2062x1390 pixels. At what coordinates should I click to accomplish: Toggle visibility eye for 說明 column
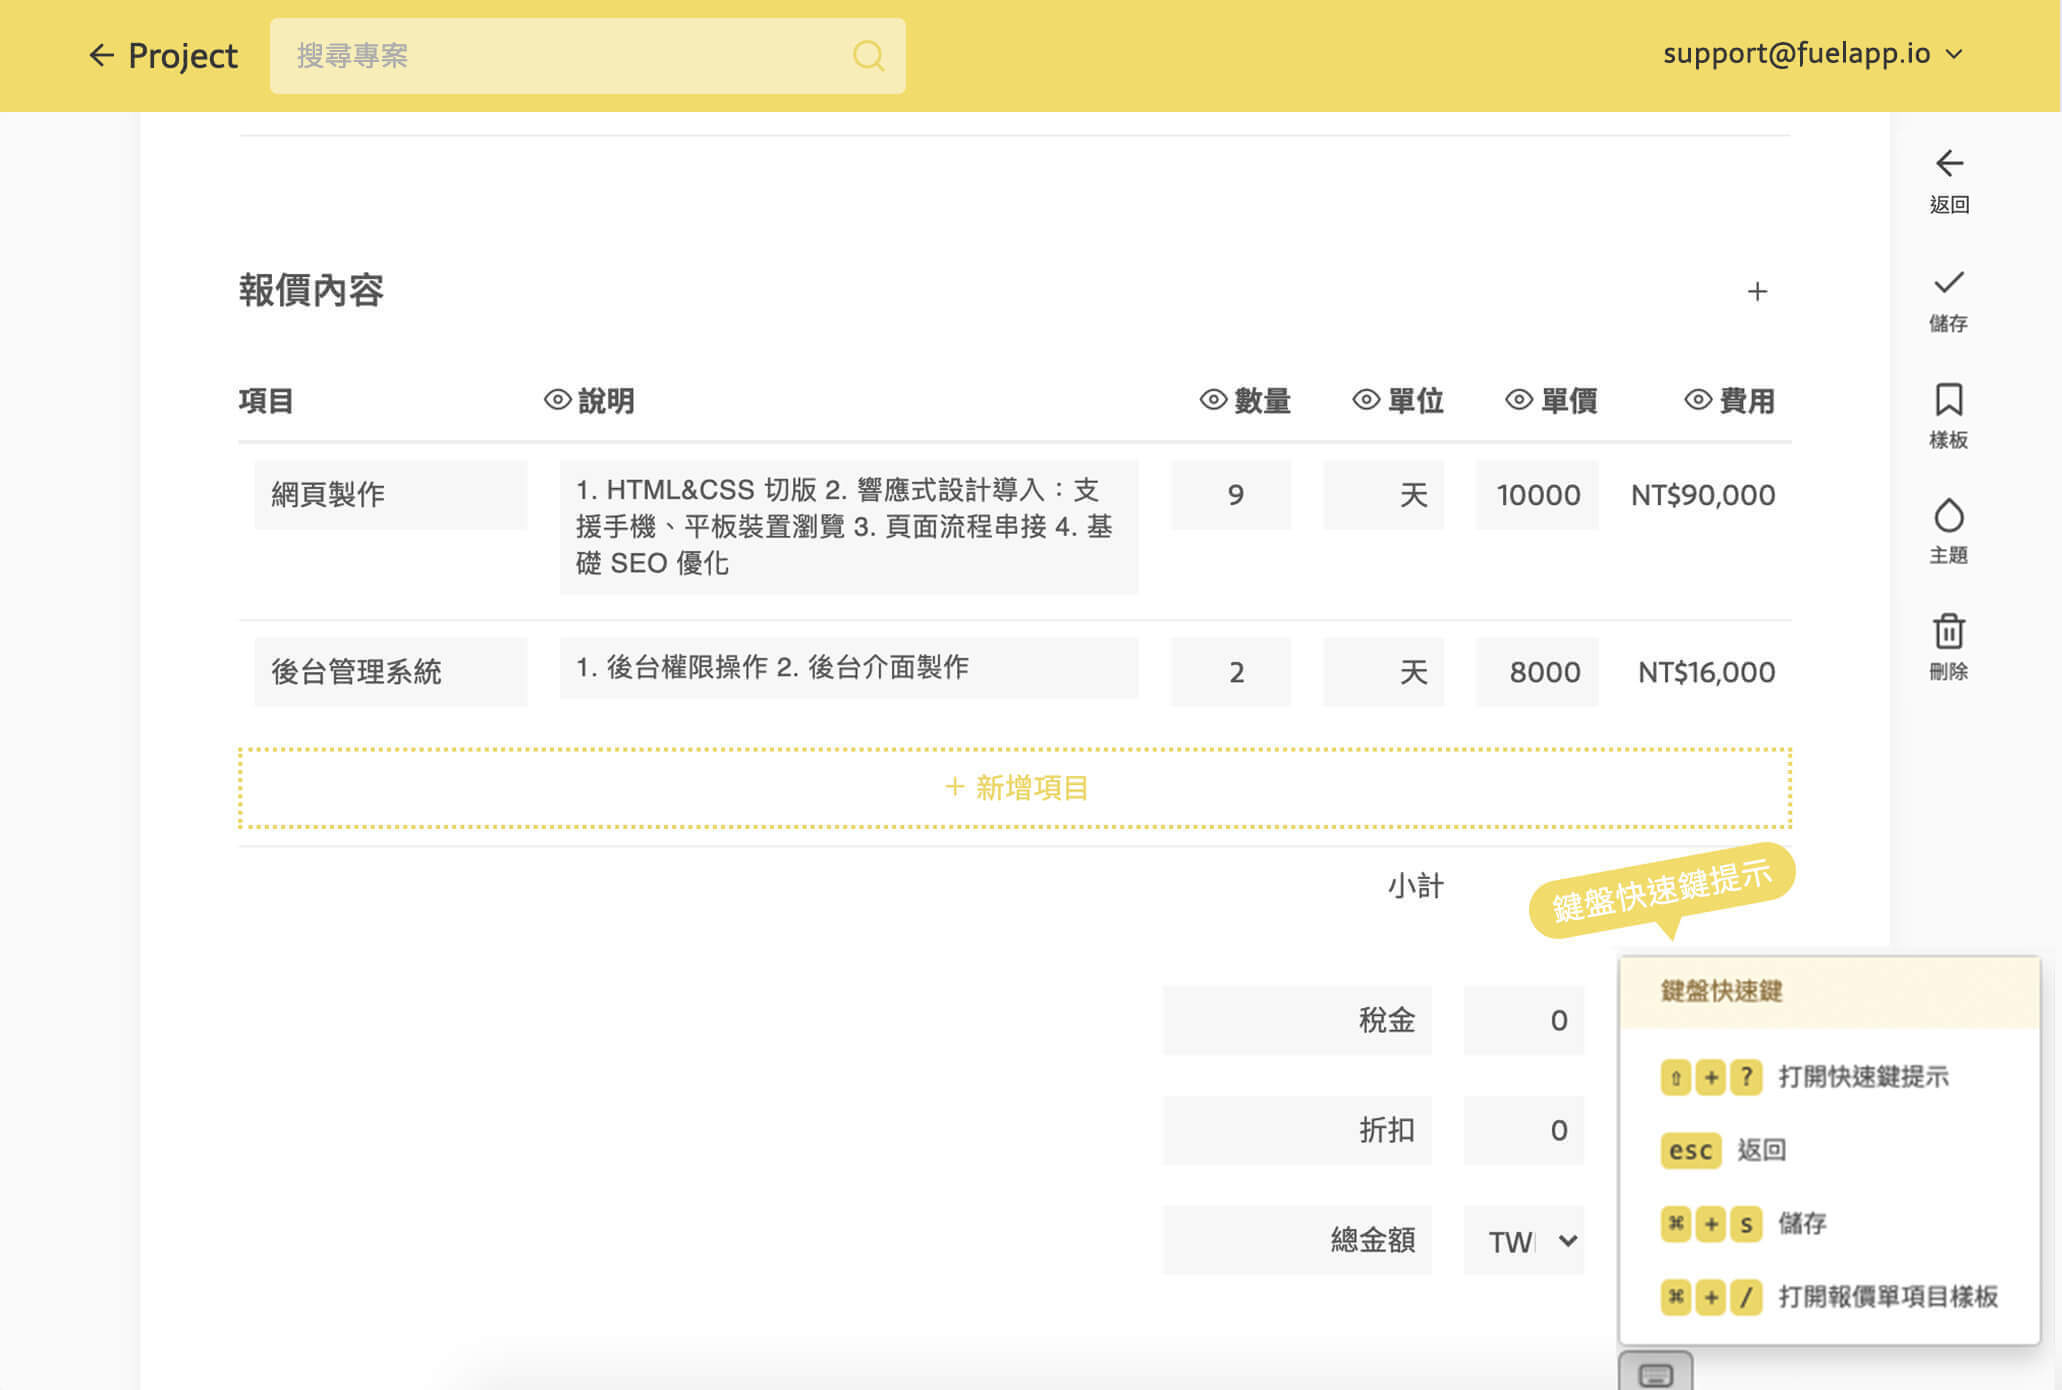557,400
